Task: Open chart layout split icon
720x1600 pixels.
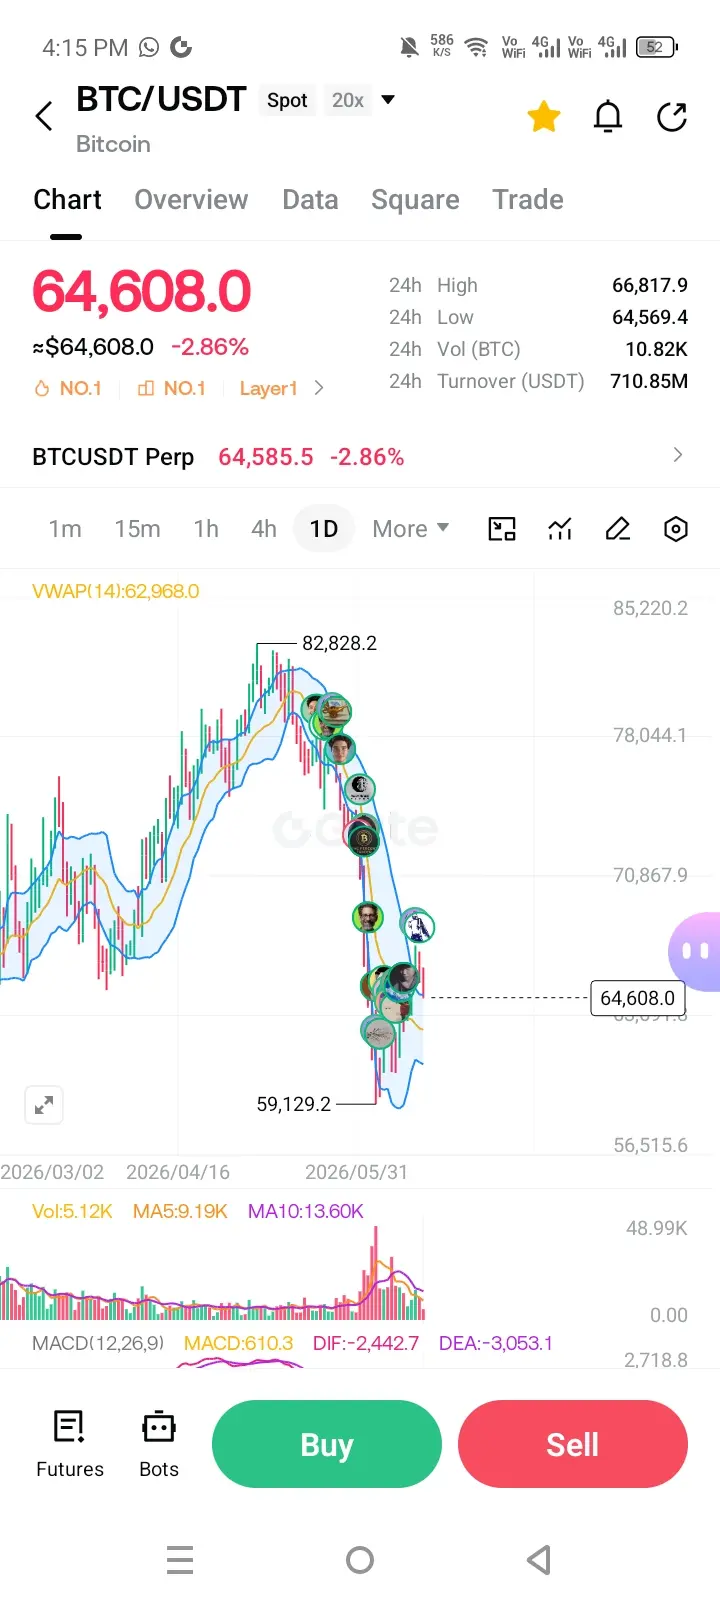Action: [x=502, y=529]
